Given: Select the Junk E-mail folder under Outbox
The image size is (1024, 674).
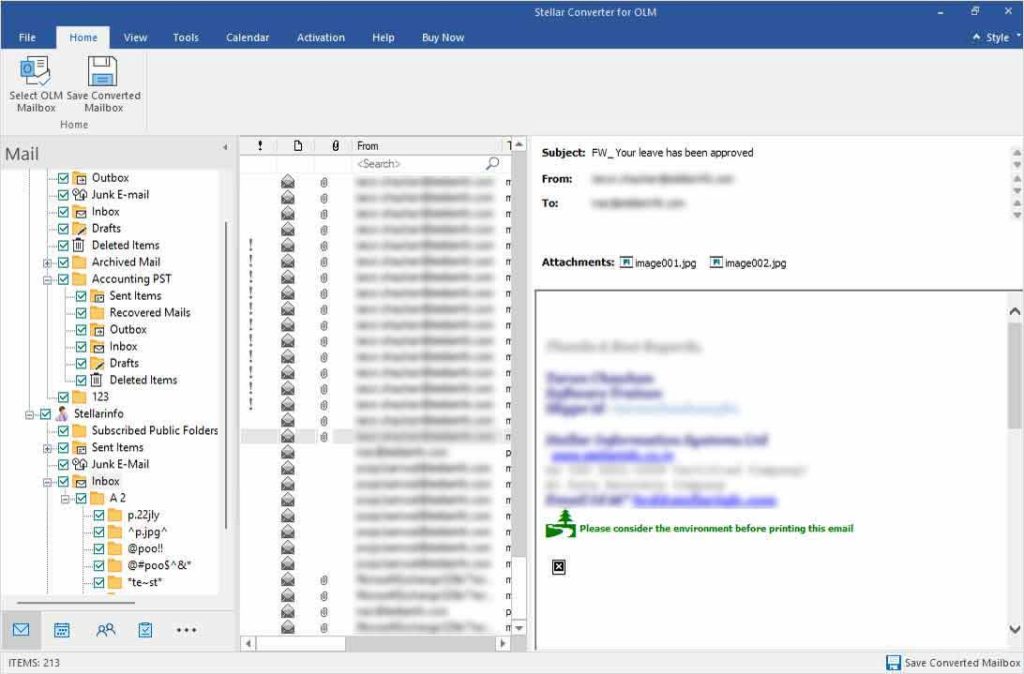Looking at the screenshot, I should pyautogui.click(x=120, y=195).
